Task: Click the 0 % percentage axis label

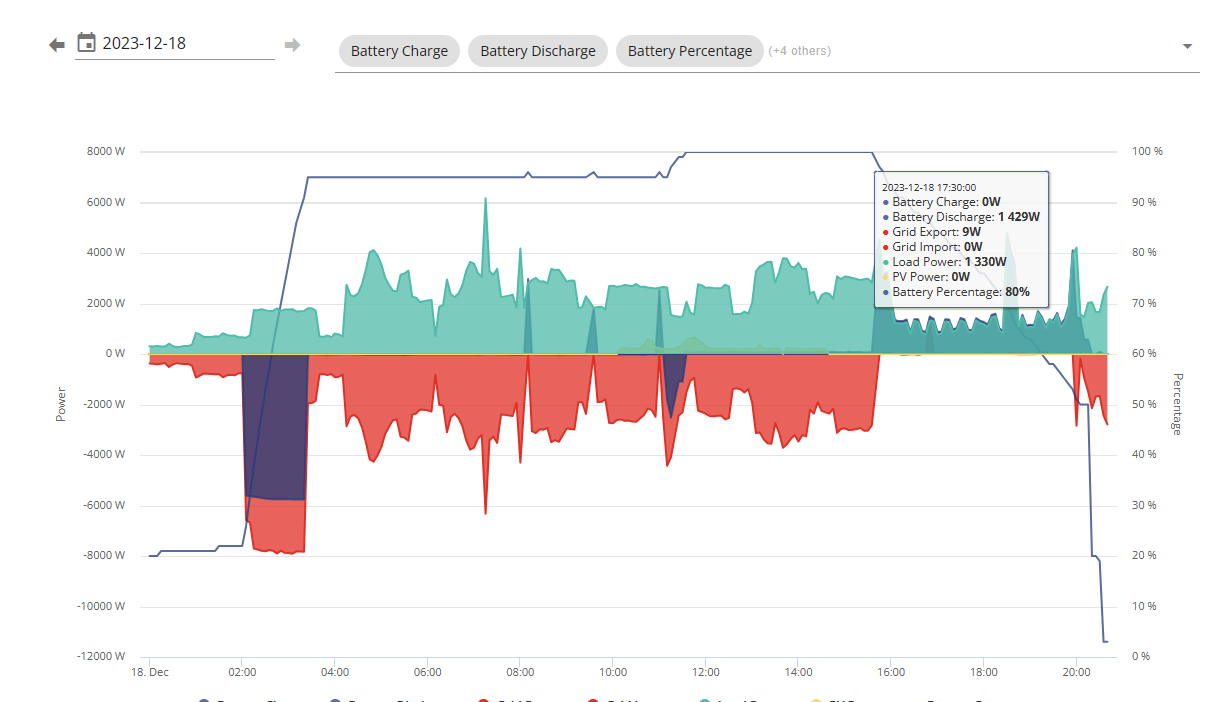Action: (x=1141, y=656)
